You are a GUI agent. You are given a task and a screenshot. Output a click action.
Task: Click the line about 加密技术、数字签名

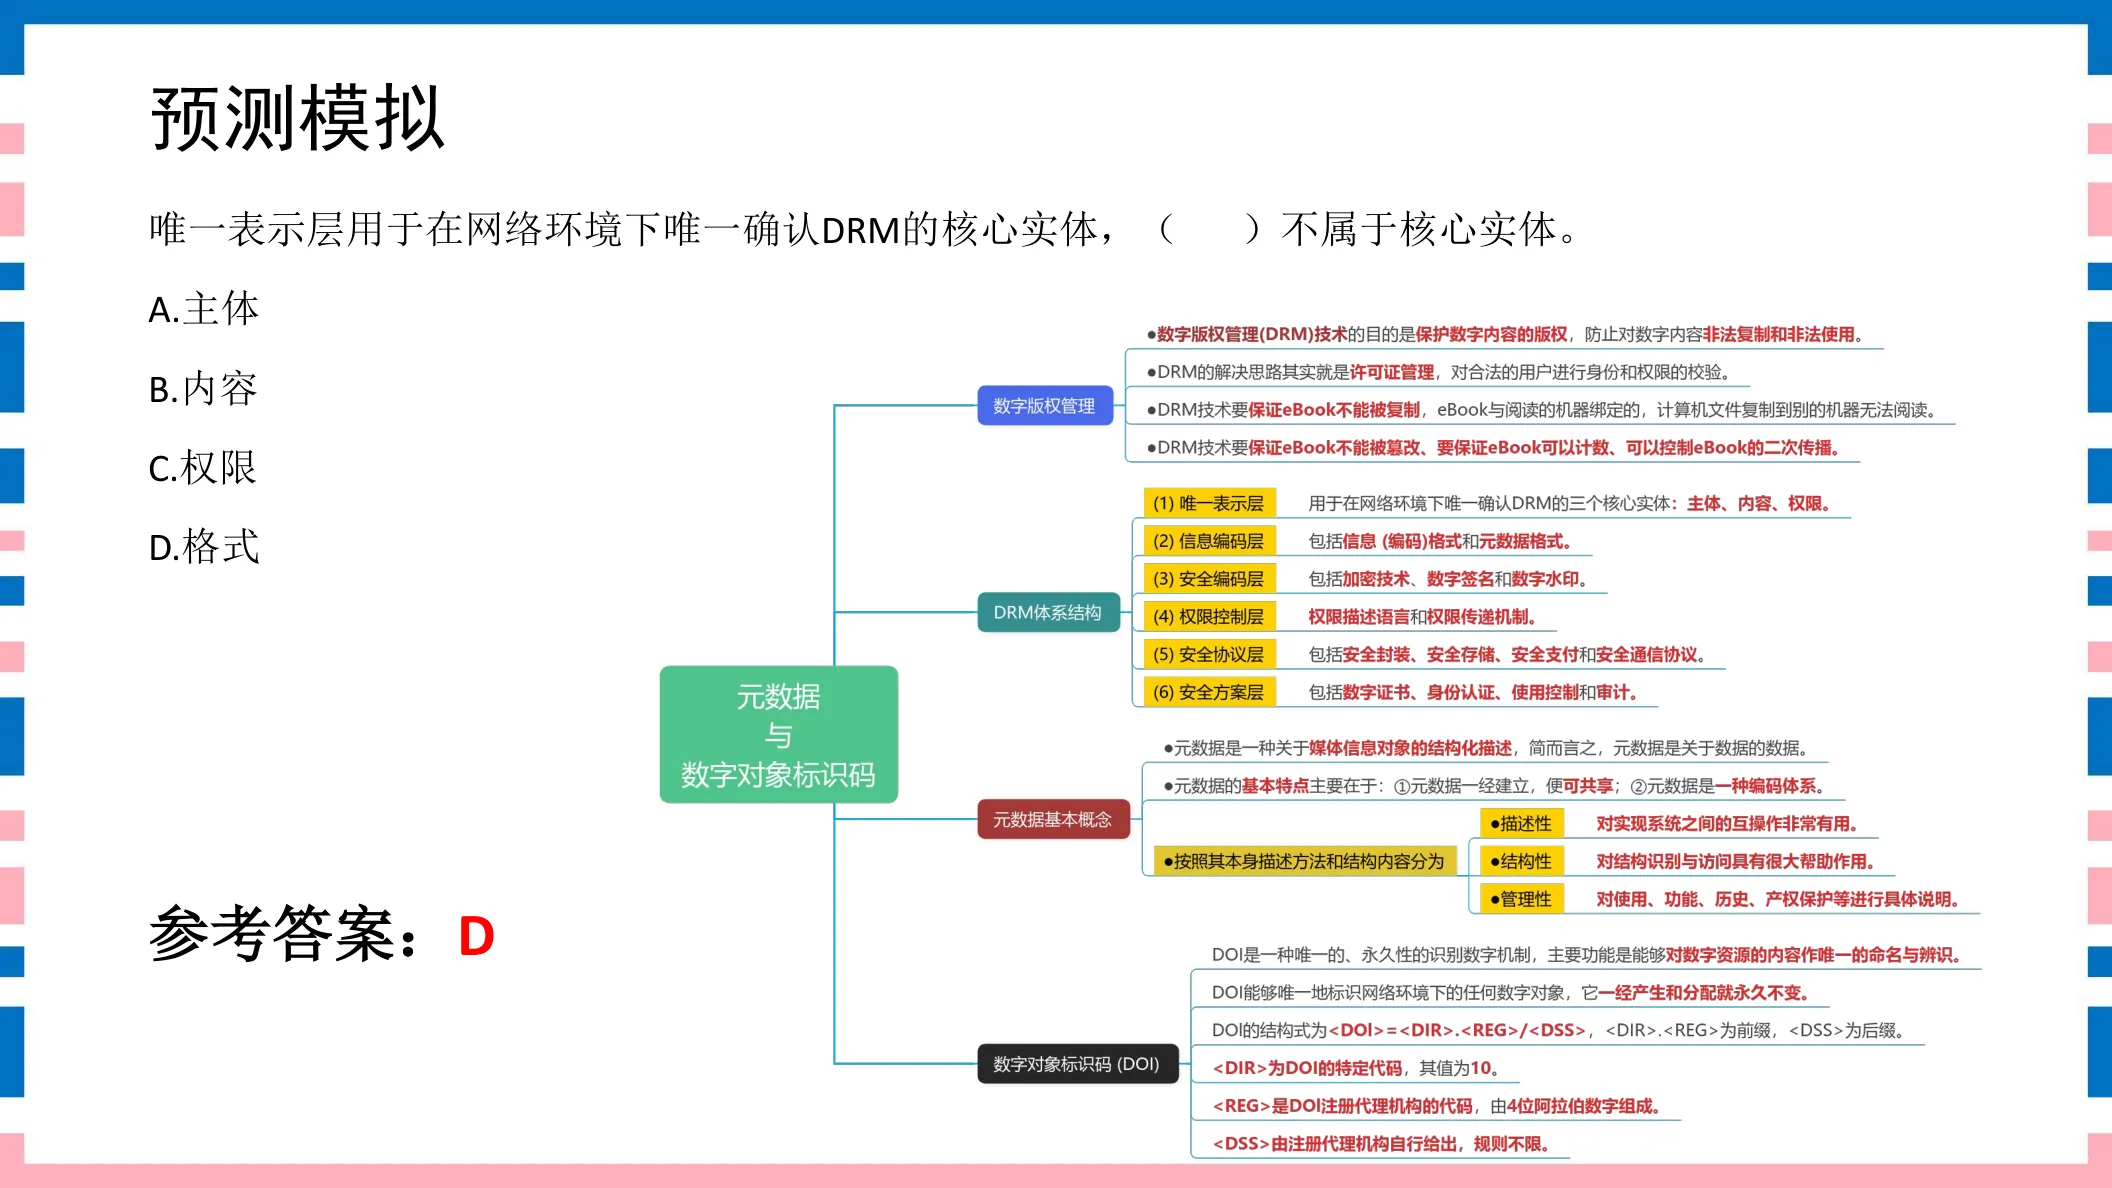tap(1448, 579)
